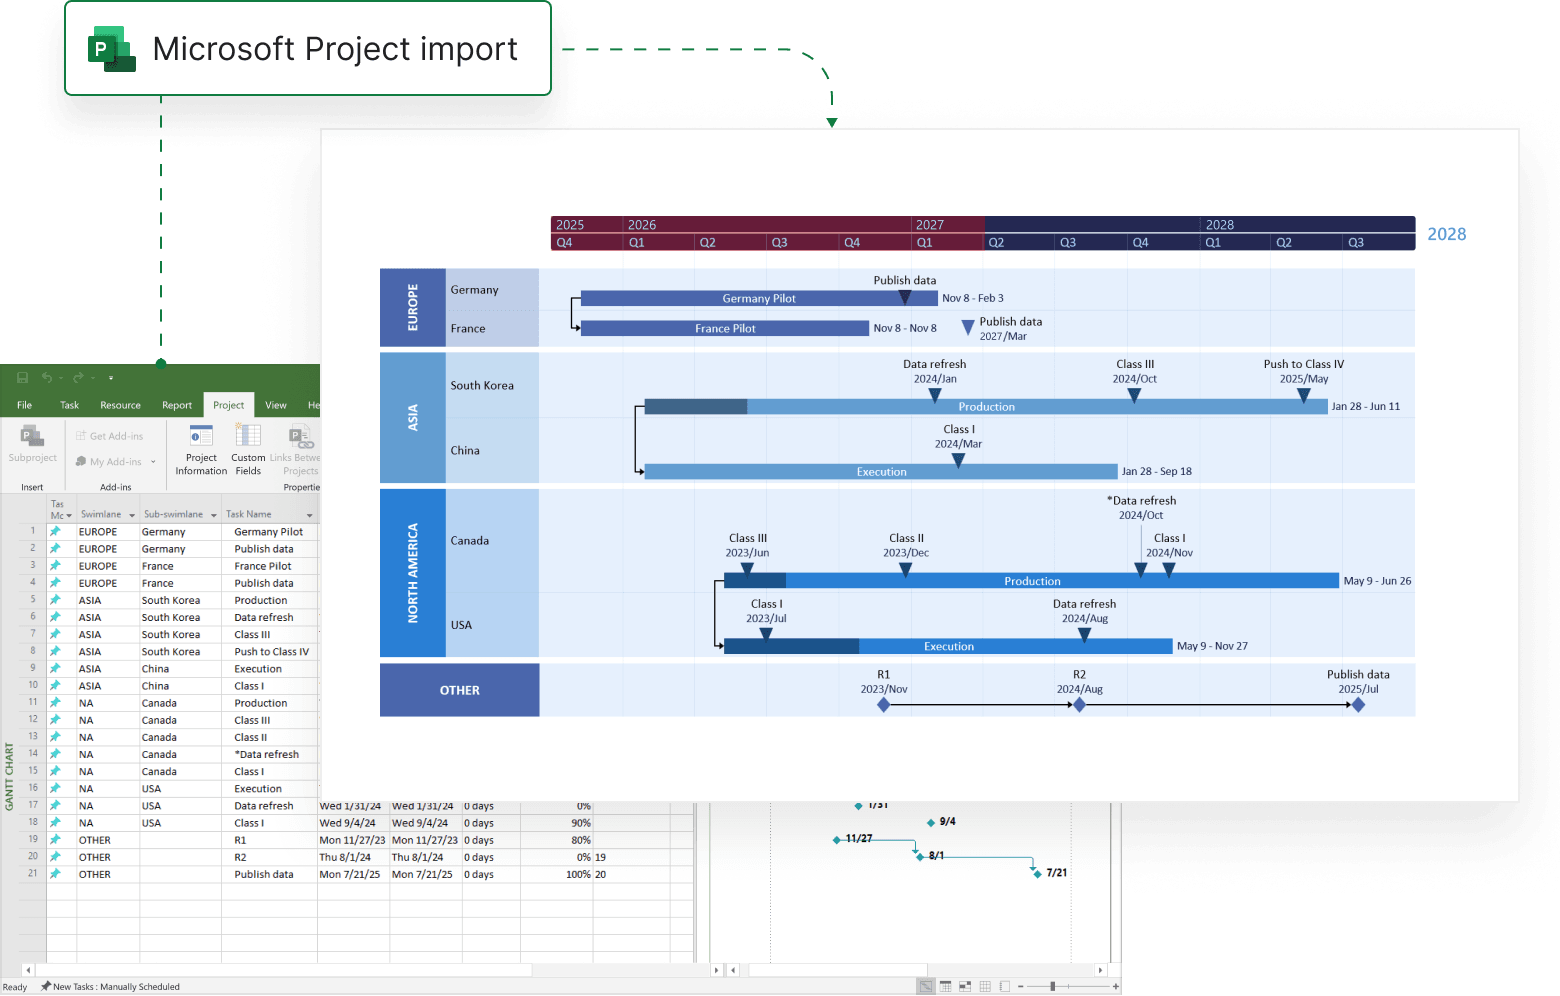Click the R1 2023/Nov milestone diamond
Image resolution: width=1560 pixels, height=996 pixels.
coord(884,705)
